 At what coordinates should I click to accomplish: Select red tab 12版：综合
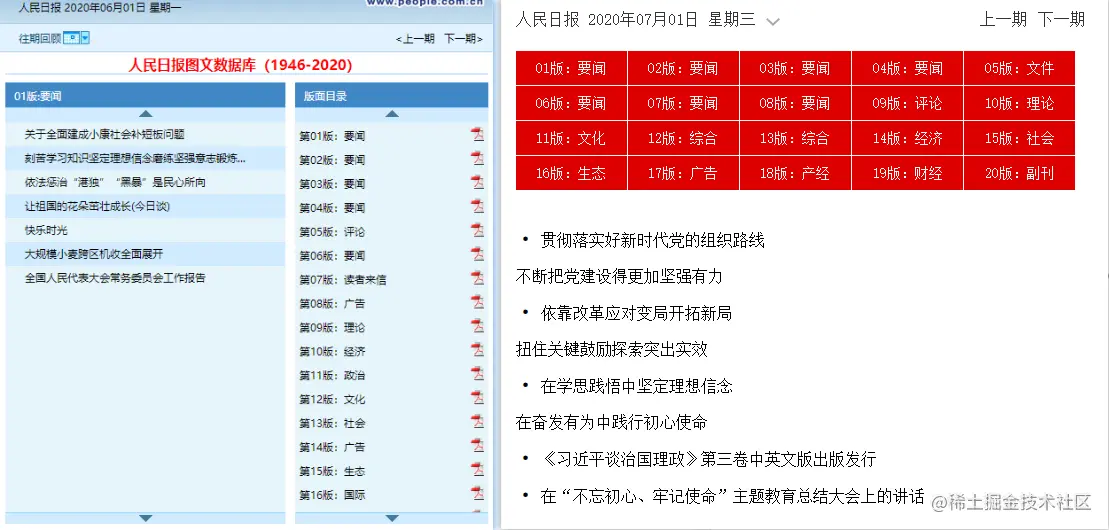coord(683,138)
